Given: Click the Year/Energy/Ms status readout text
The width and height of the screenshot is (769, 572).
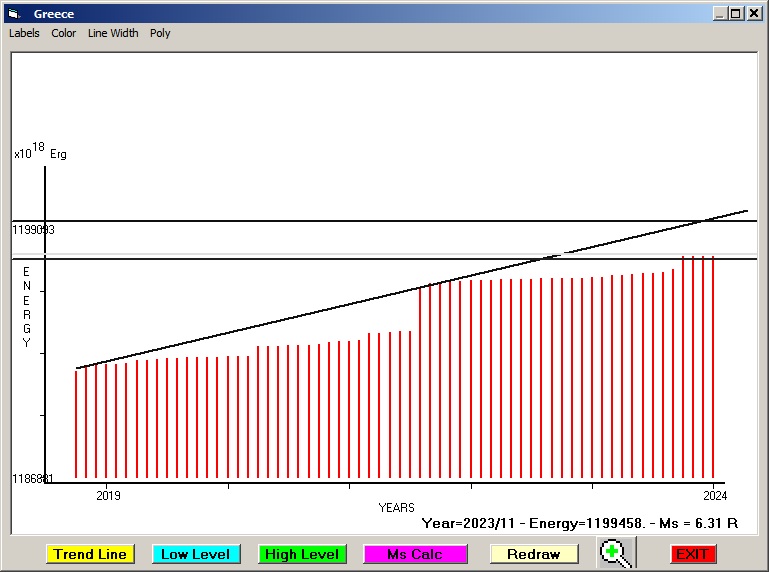Looking at the screenshot, I should 580,523.
